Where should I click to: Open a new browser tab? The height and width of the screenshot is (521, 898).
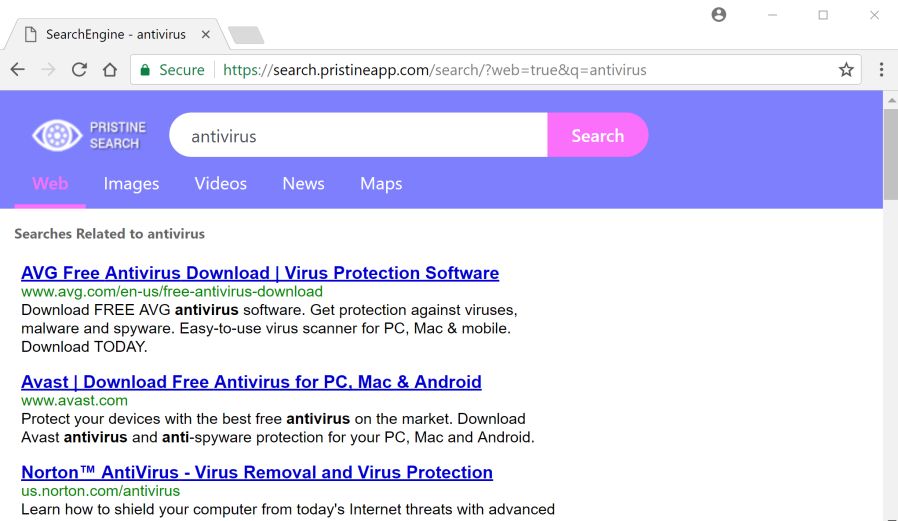[245, 36]
